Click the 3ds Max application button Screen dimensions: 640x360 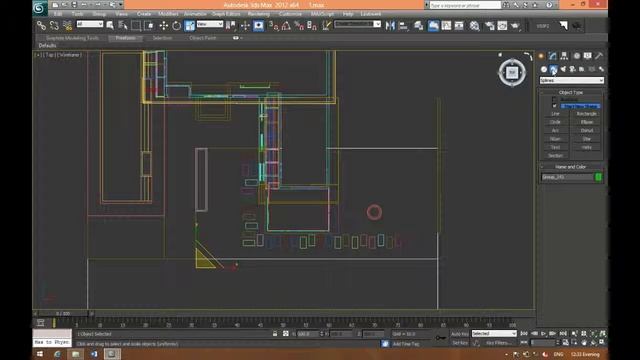coord(40,8)
